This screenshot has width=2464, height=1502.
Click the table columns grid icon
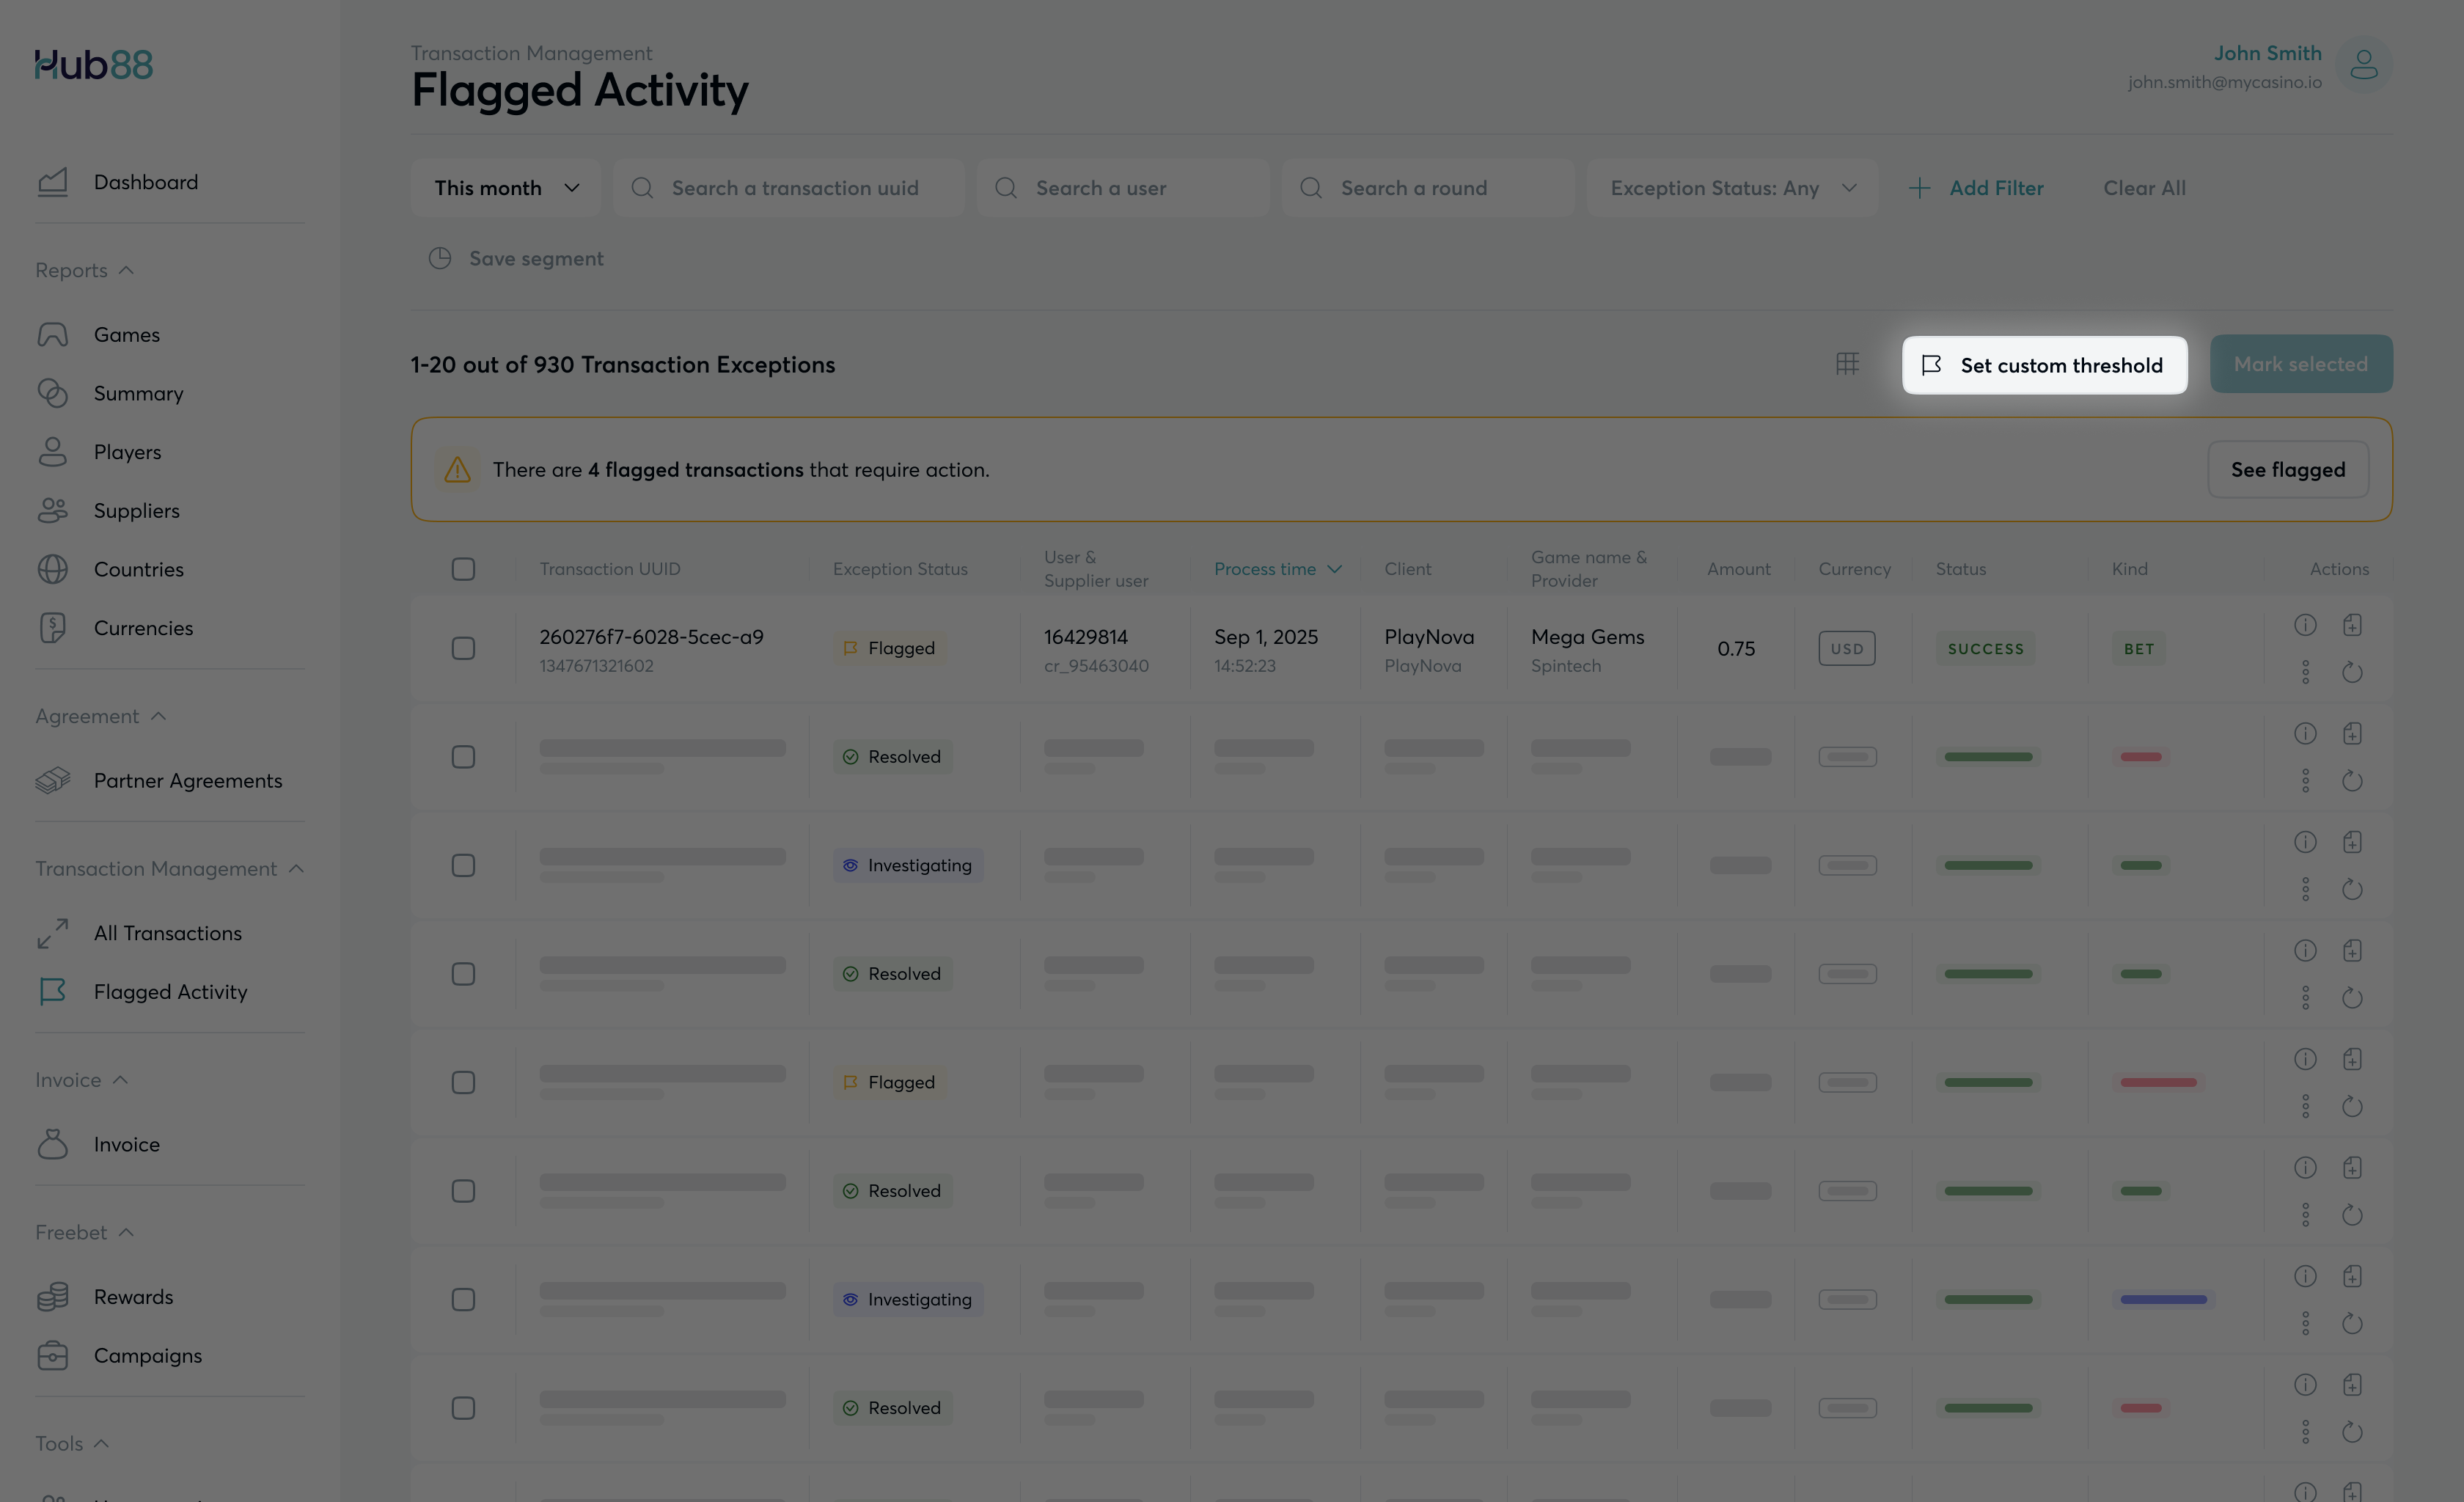[1847, 364]
